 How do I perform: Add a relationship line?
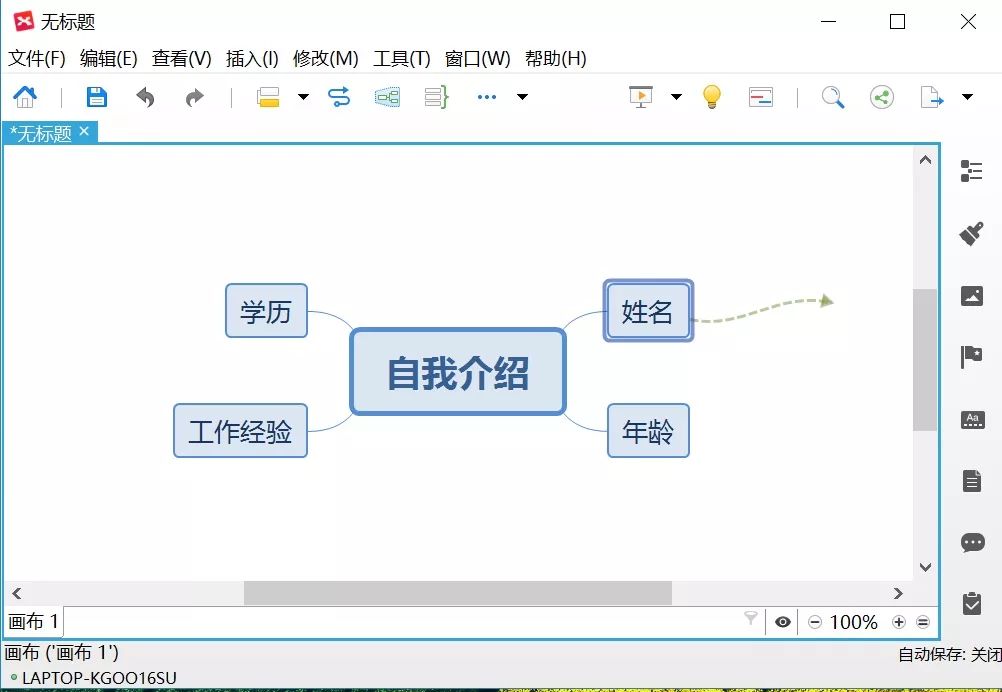point(339,97)
